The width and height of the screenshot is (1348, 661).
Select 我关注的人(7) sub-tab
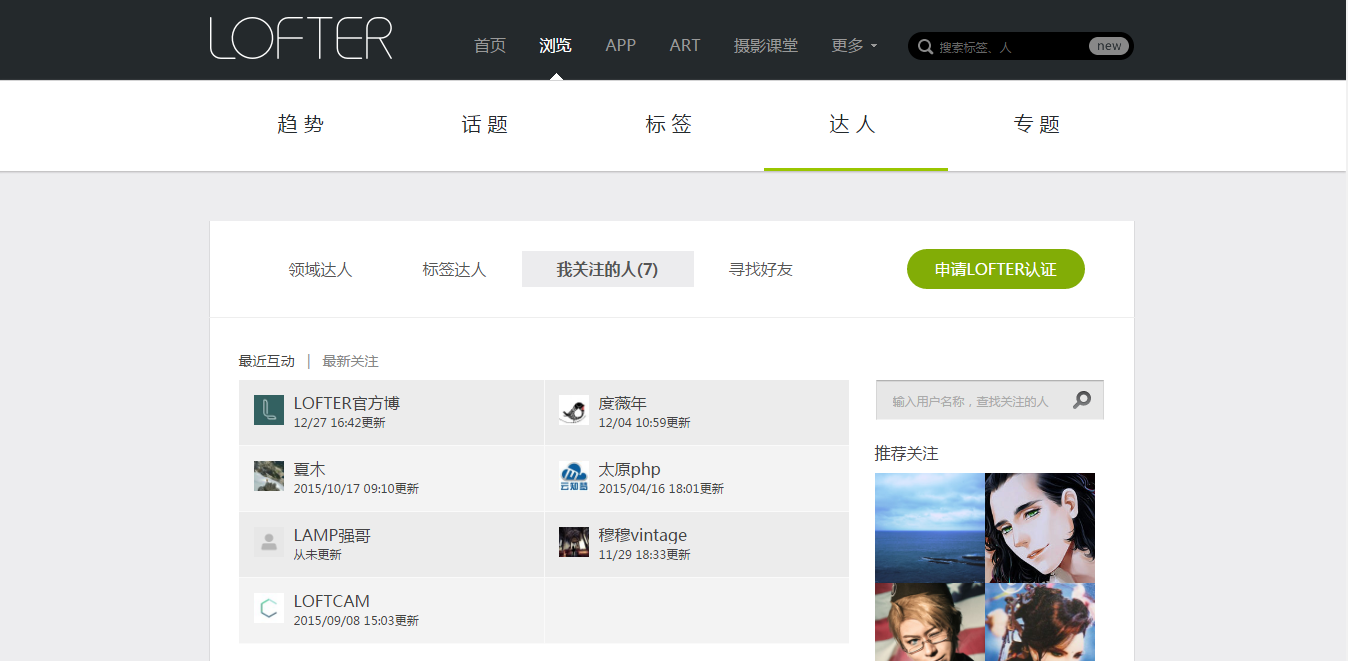[608, 270]
